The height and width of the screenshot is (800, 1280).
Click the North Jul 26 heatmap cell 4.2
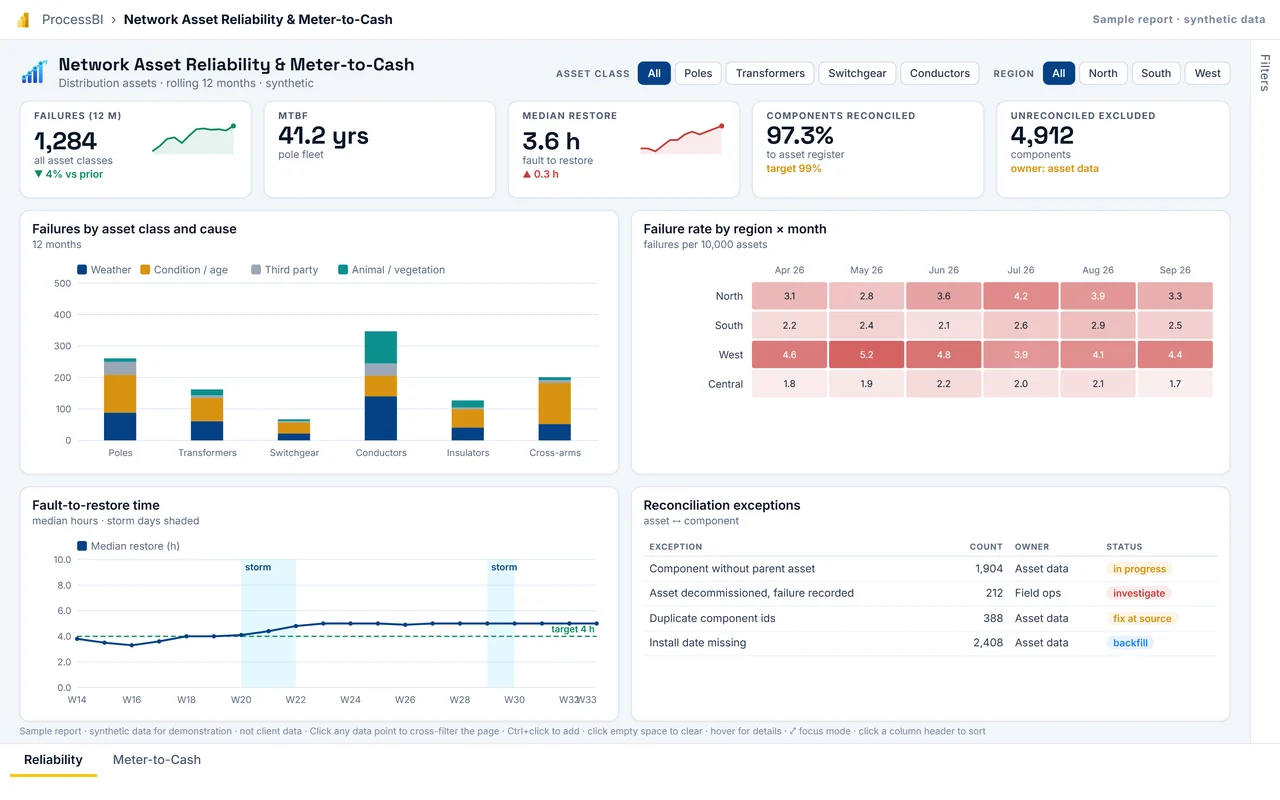[x=1021, y=296]
